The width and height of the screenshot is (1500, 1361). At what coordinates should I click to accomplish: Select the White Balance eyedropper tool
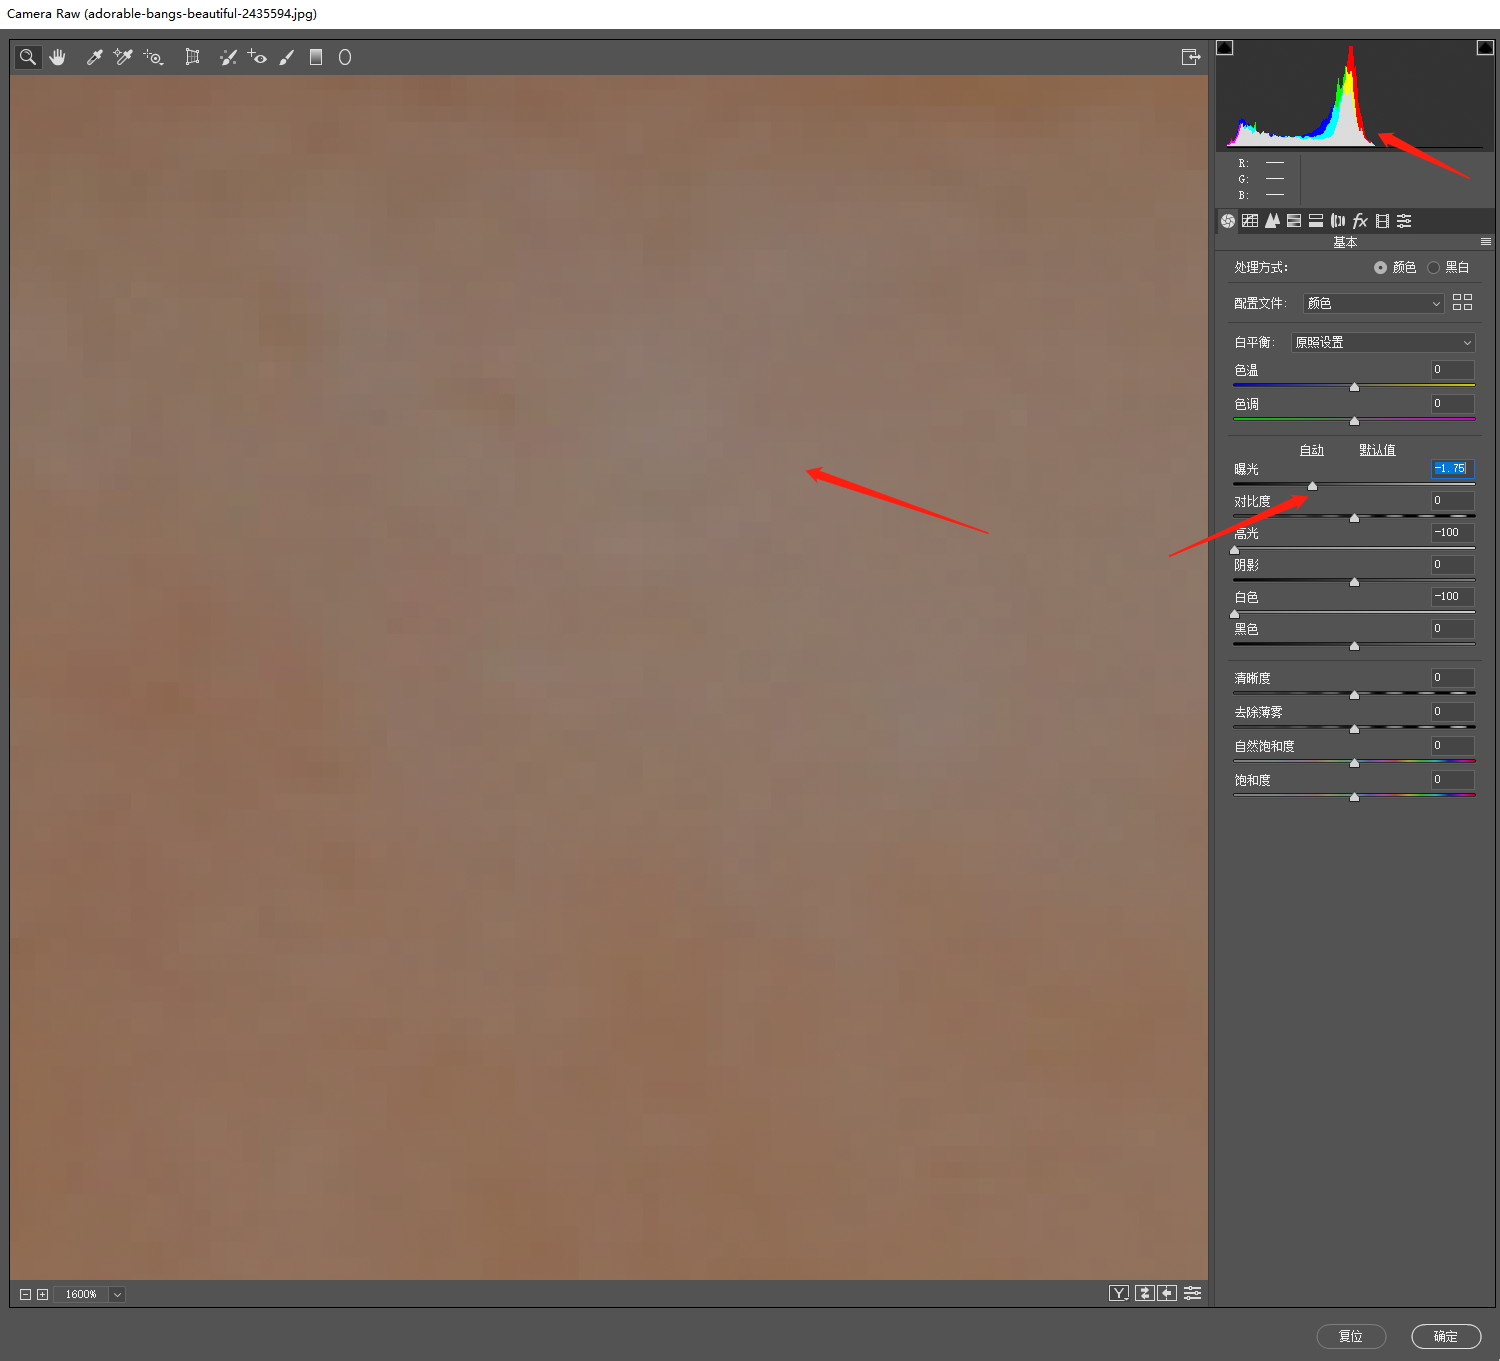point(94,57)
